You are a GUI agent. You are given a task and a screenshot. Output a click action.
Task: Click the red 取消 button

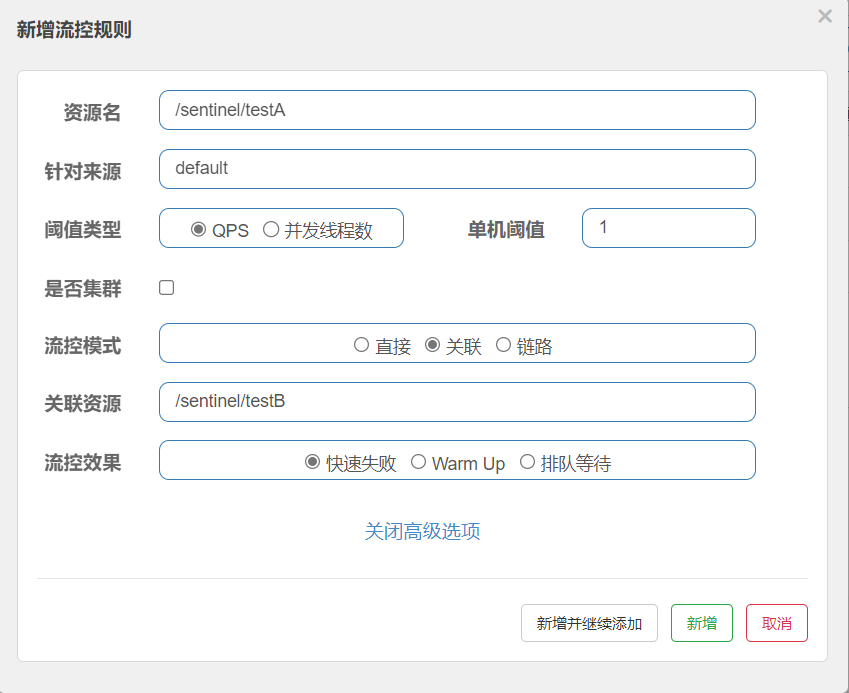776,623
